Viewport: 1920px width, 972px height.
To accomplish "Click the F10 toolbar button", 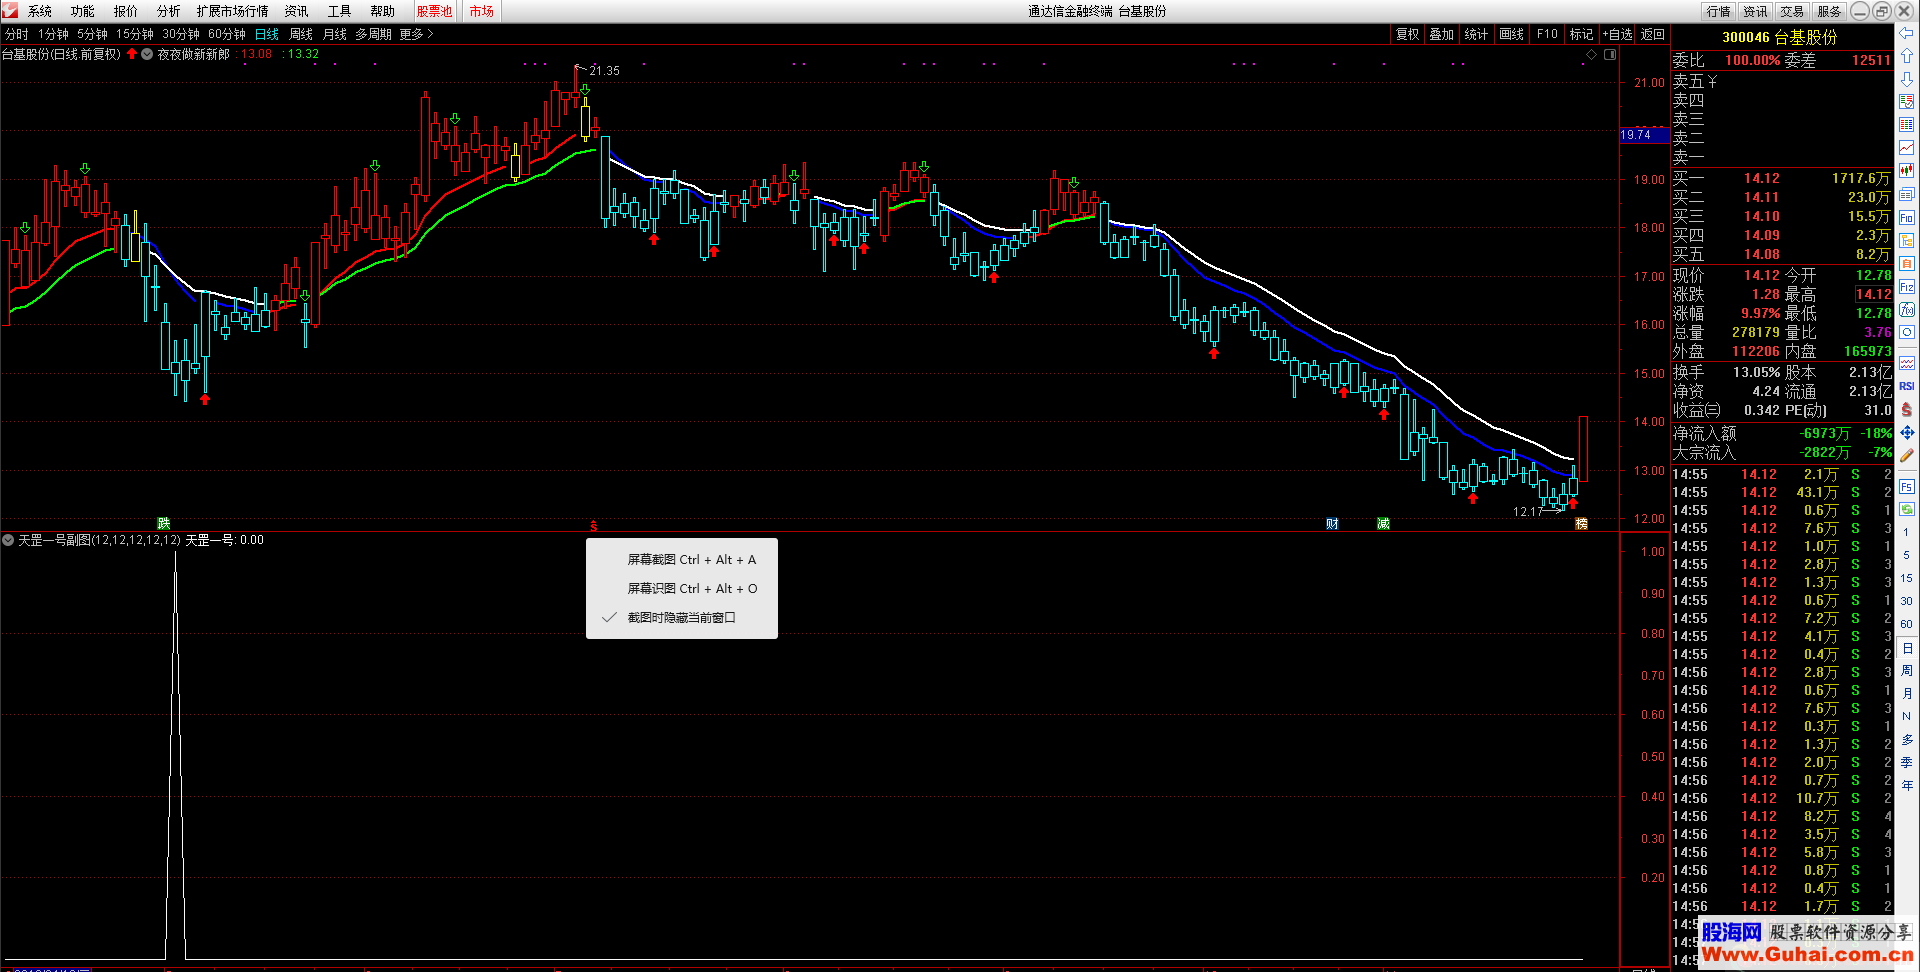I will (1547, 34).
